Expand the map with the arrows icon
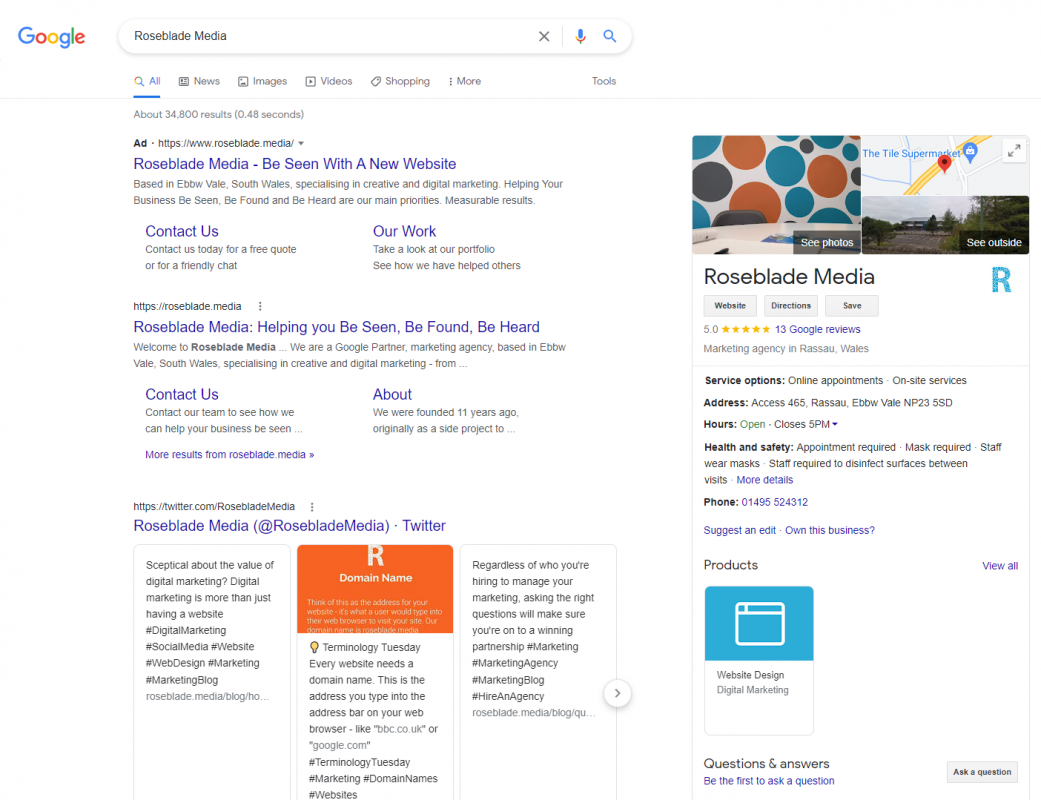This screenshot has width=1041, height=800. pyautogui.click(x=1014, y=151)
